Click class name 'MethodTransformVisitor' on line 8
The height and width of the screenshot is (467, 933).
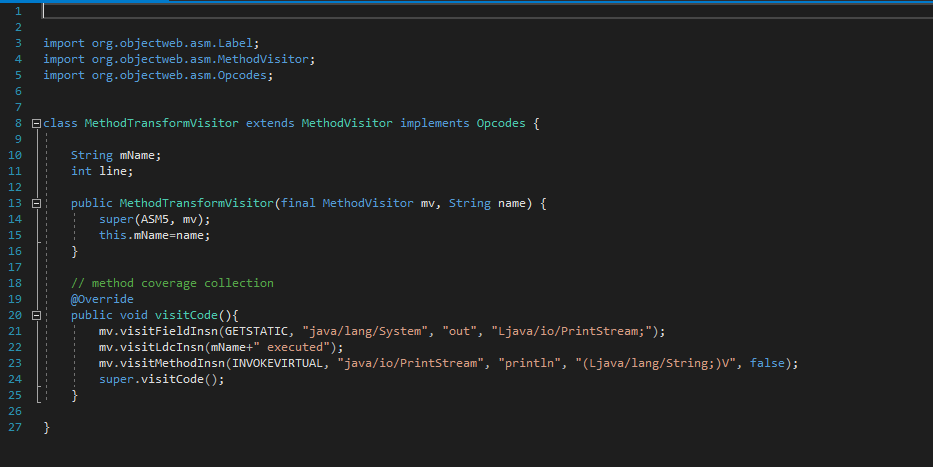pos(161,123)
